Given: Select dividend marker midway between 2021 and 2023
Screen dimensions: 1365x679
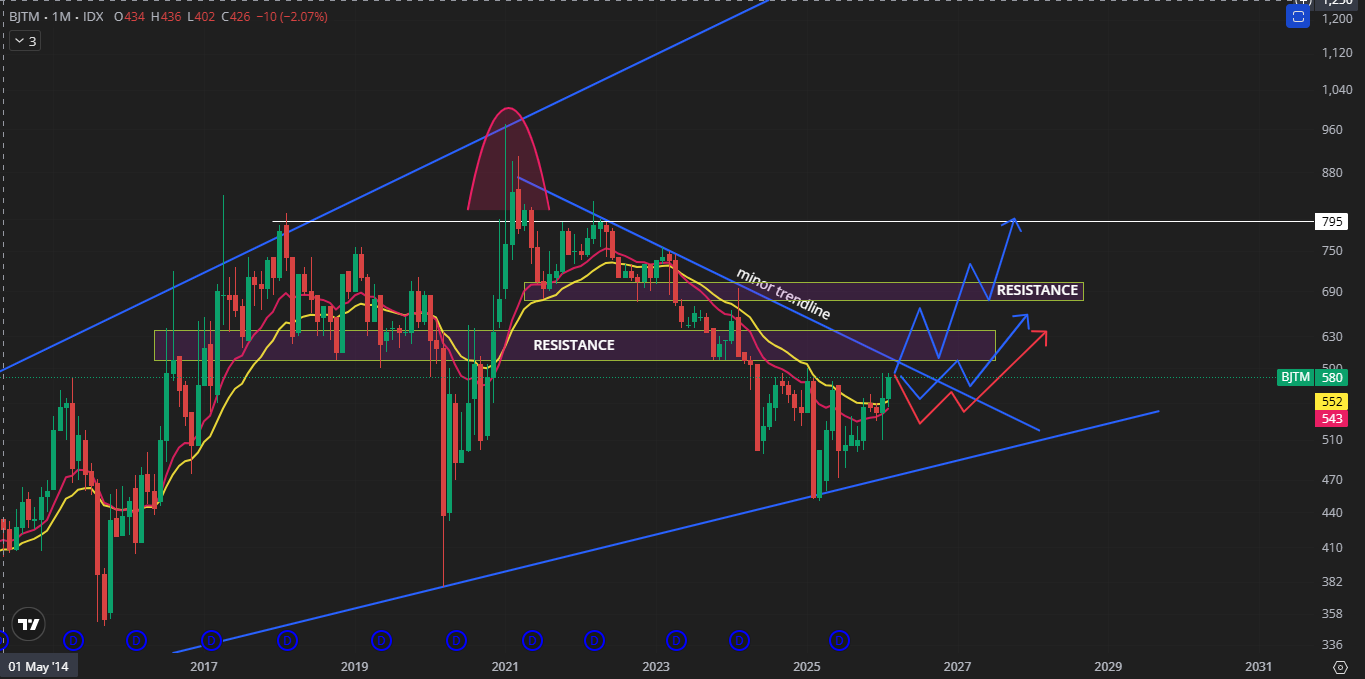Looking at the screenshot, I should [594, 639].
